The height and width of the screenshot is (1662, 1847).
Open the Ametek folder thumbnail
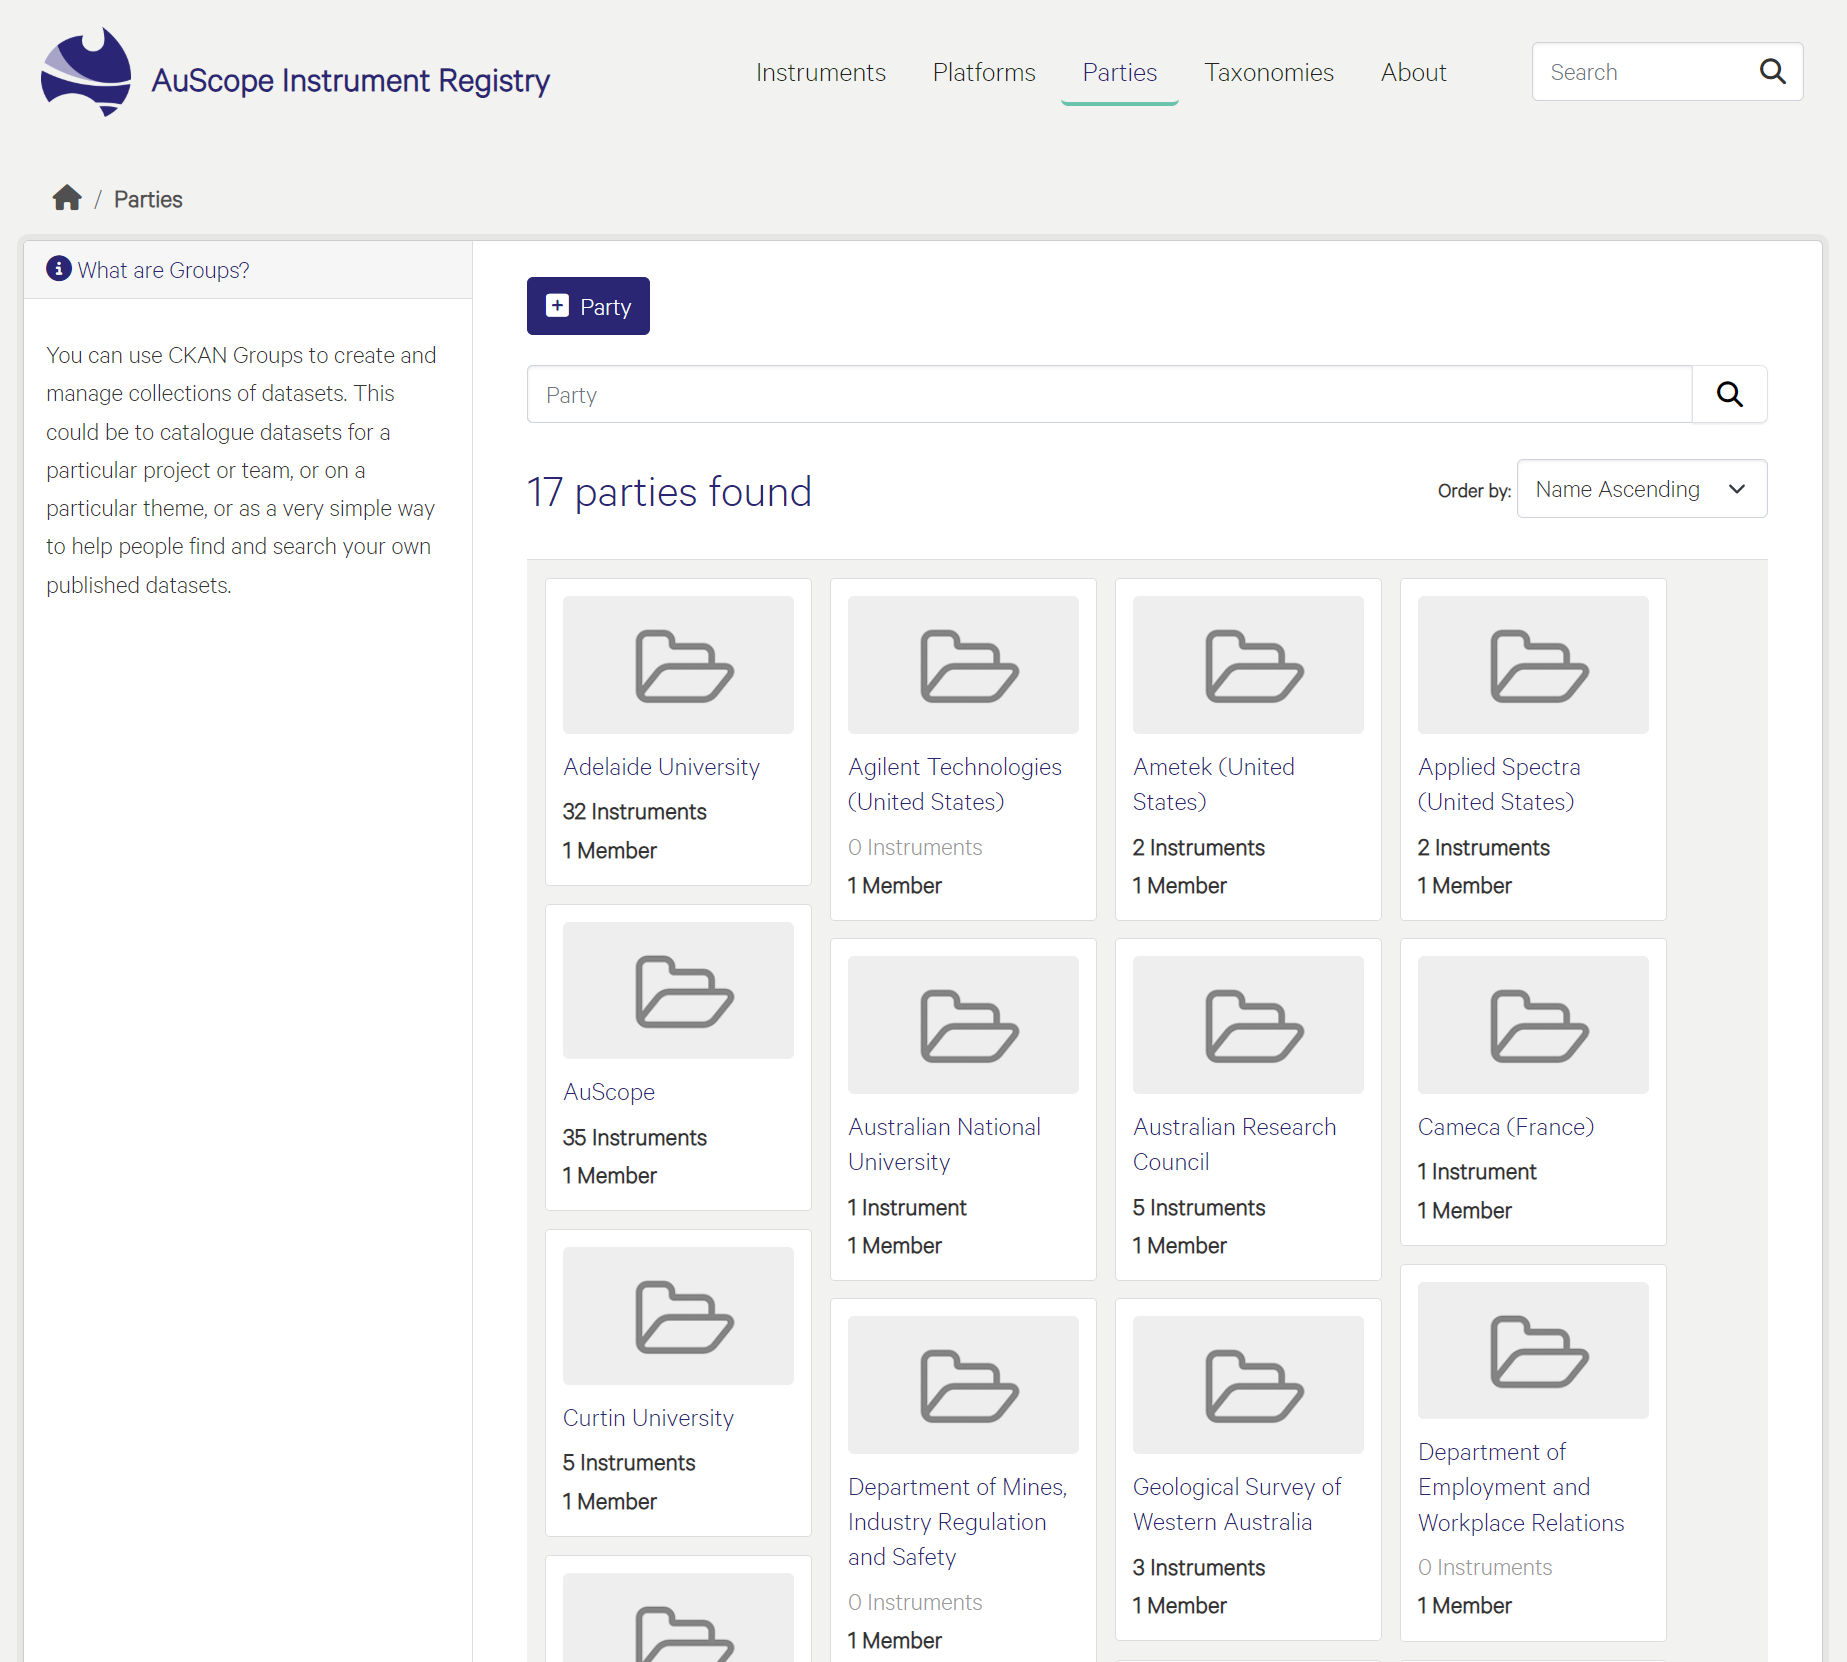tap(1248, 665)
